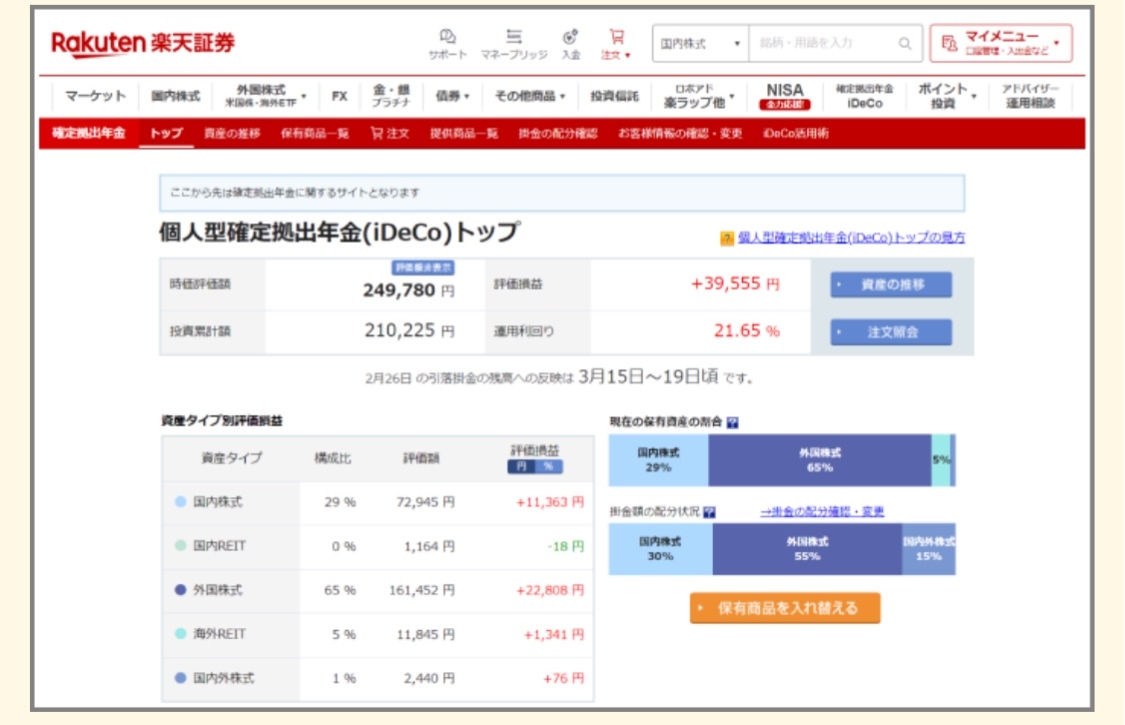Select the 提供商品一覧 tab
Screen dimensions: 1125x725
pos(463,134)
